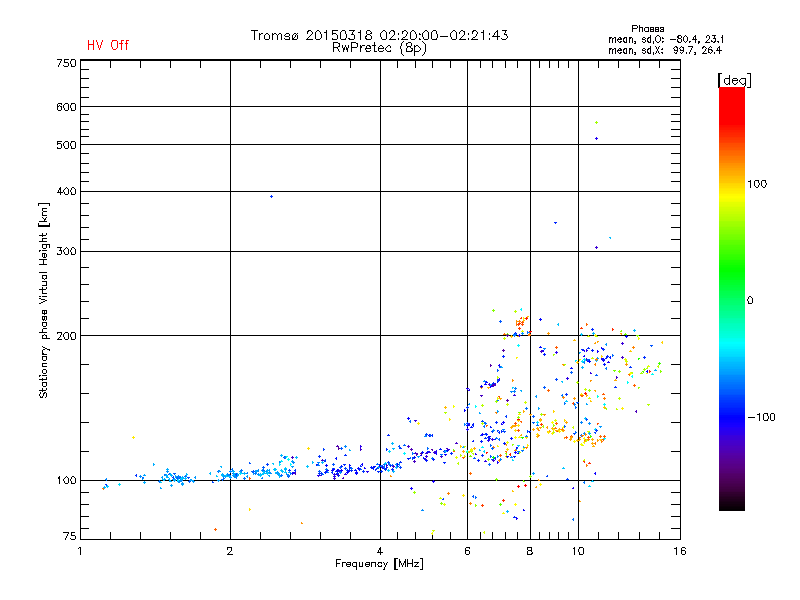Click the 'RwPretec (8p)' subtitle
The height and width of the screenshot is (600, 800).
coord(379,48)
